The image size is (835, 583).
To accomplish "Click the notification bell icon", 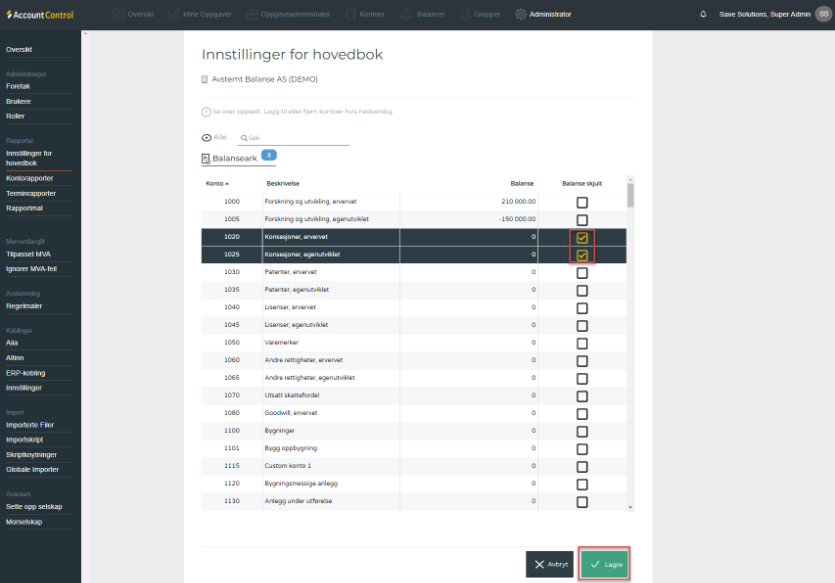I will click(703, 14).
